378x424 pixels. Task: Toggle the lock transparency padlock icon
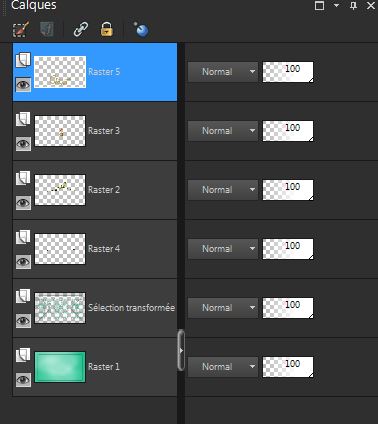click(x=107, y=29)
